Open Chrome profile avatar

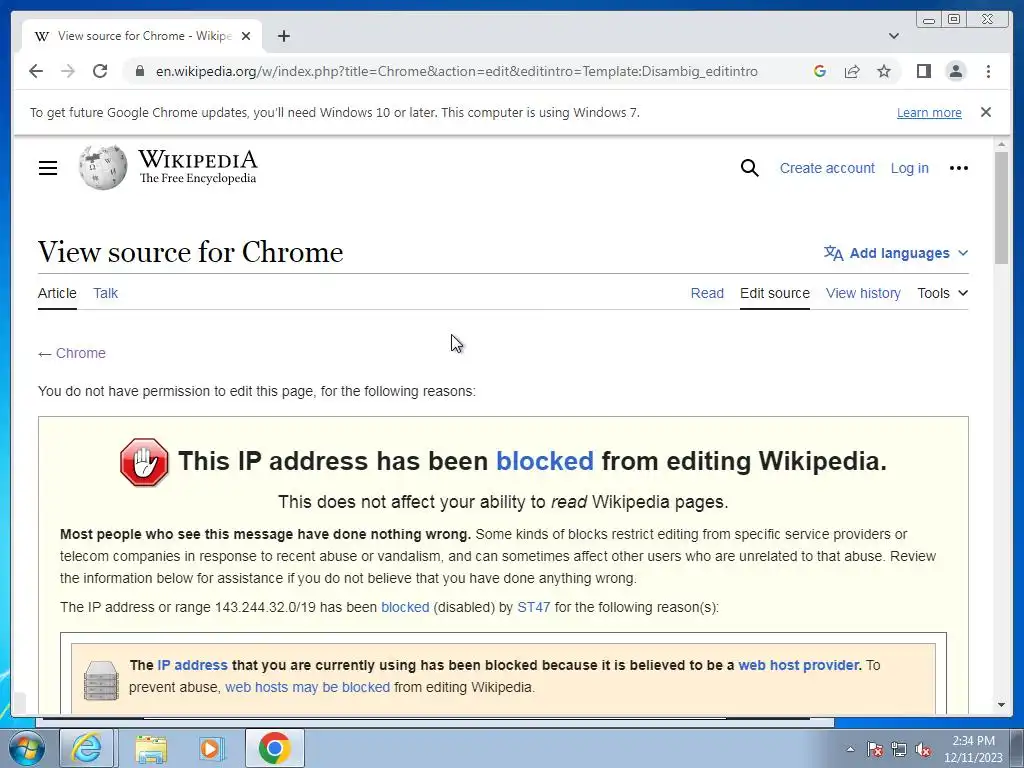pyautogui.click(x=955, y=71)
